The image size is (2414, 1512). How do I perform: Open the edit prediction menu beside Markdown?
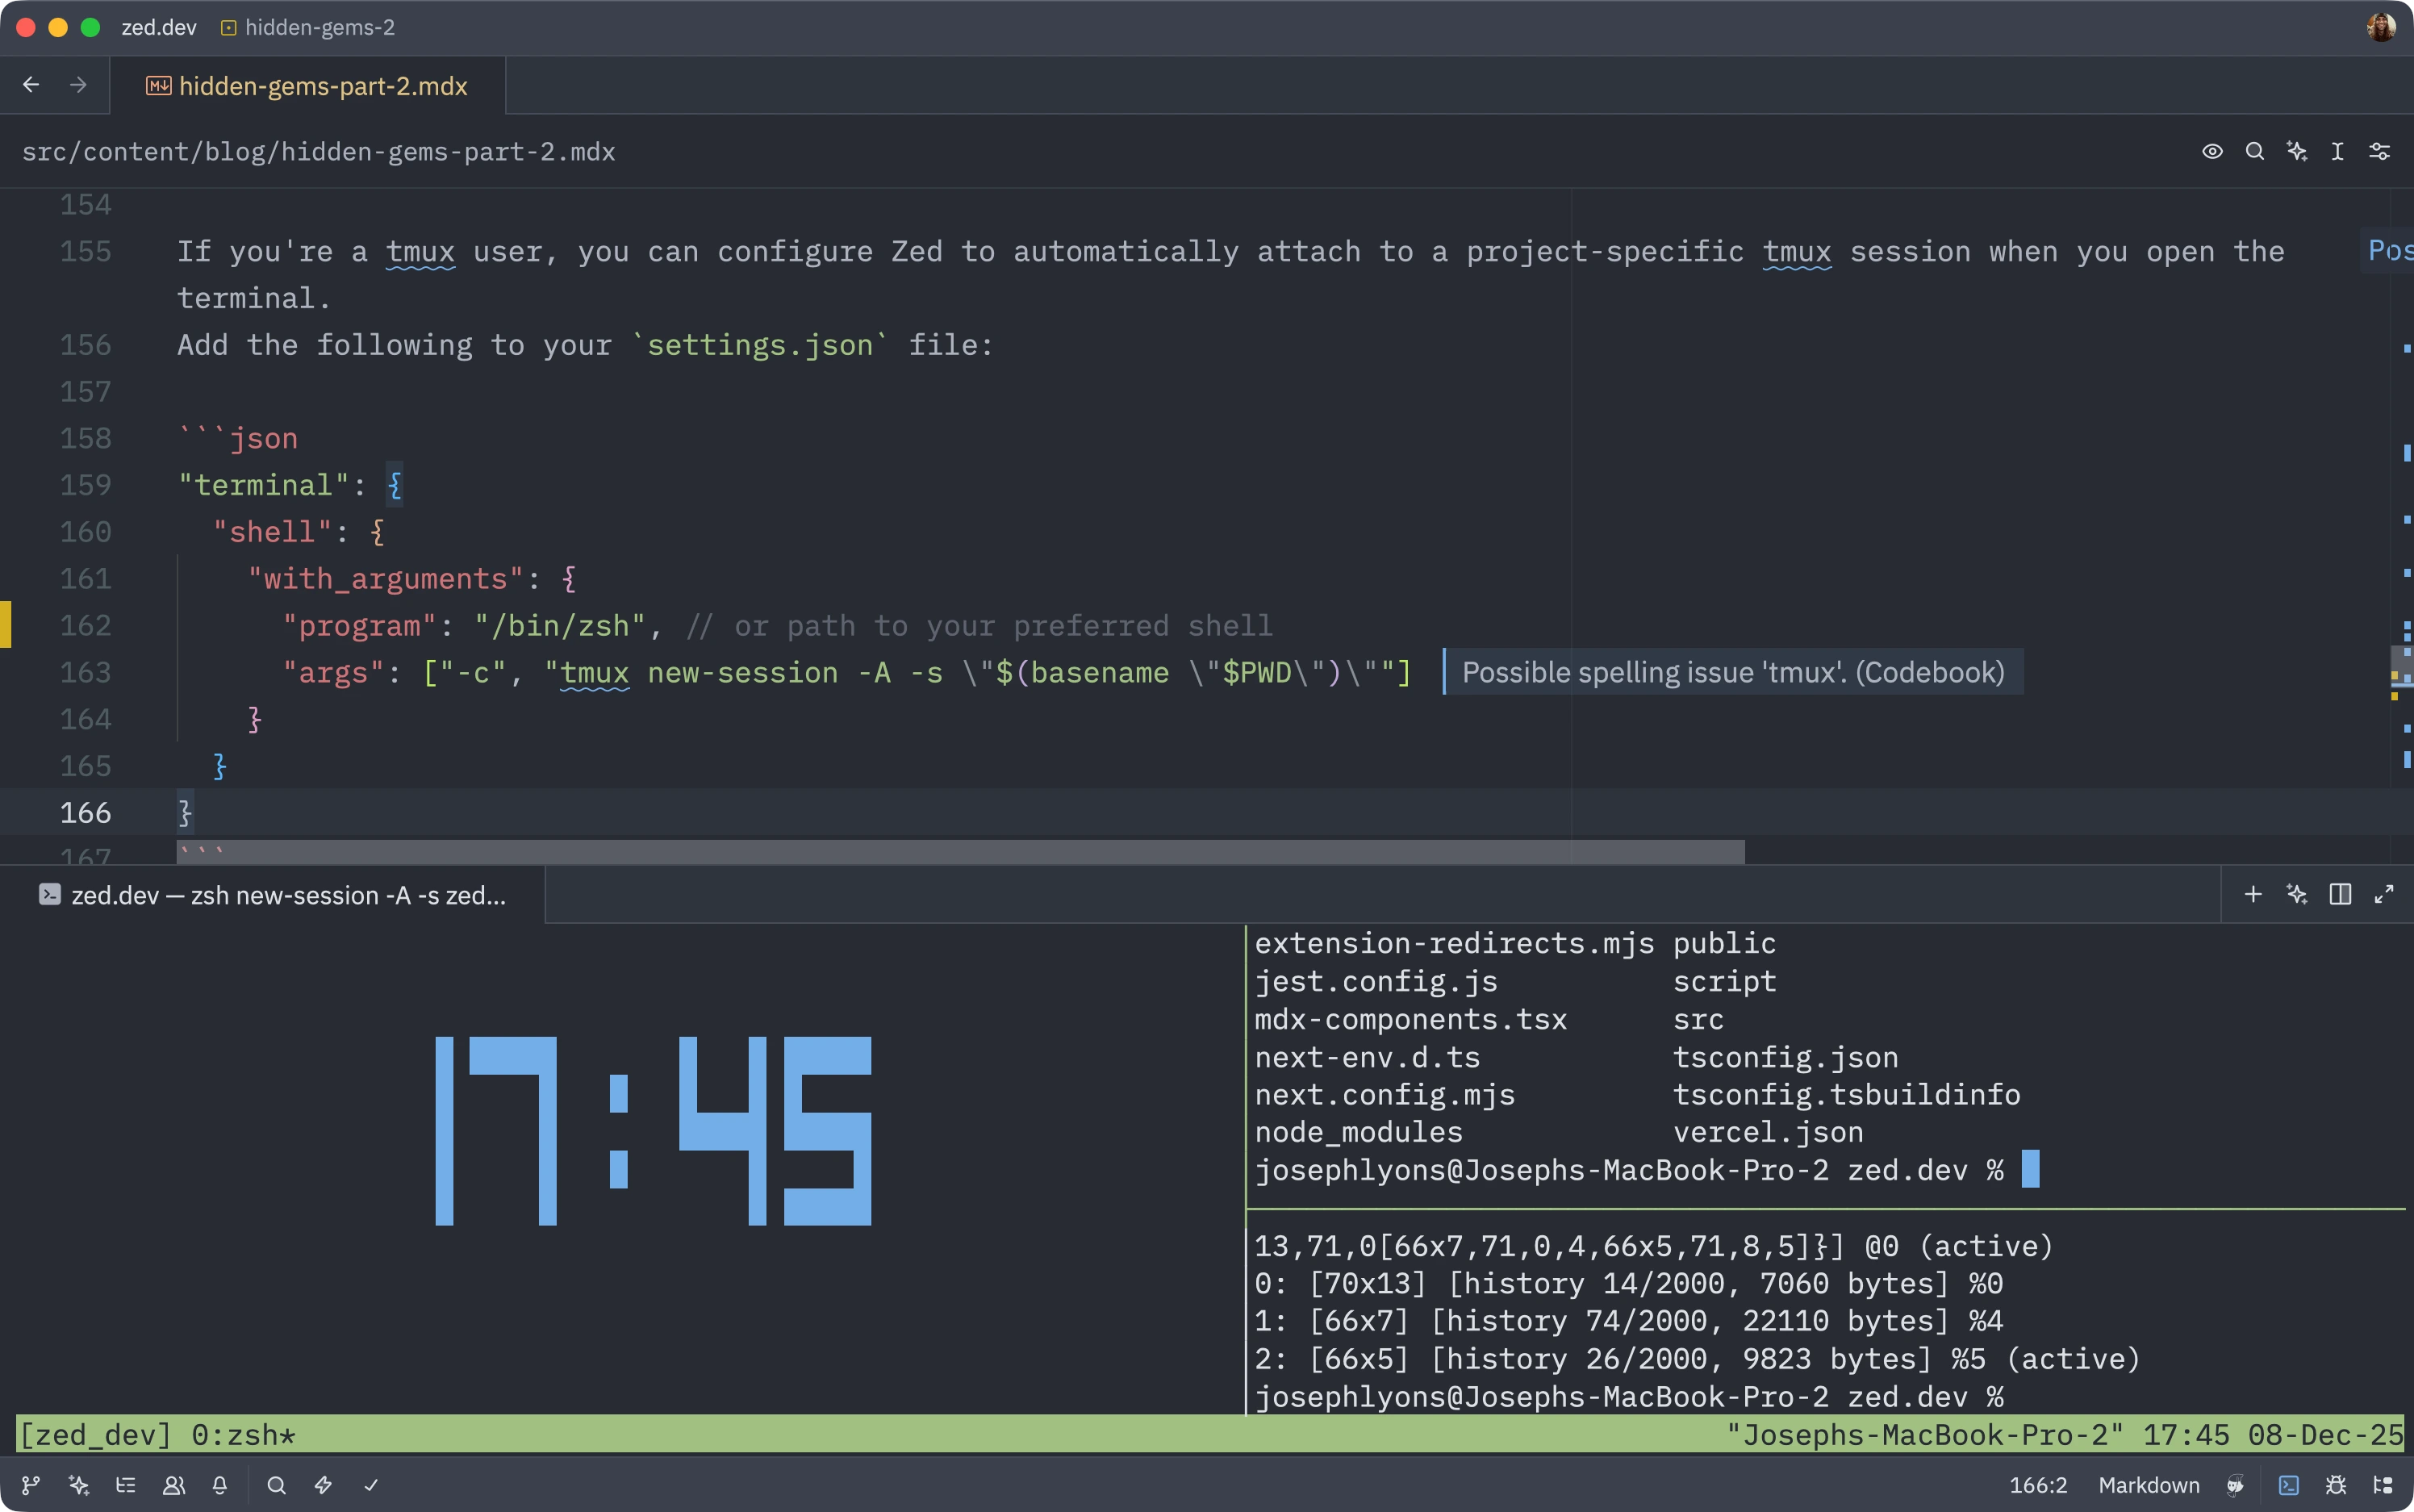tap(2236, 1486)
